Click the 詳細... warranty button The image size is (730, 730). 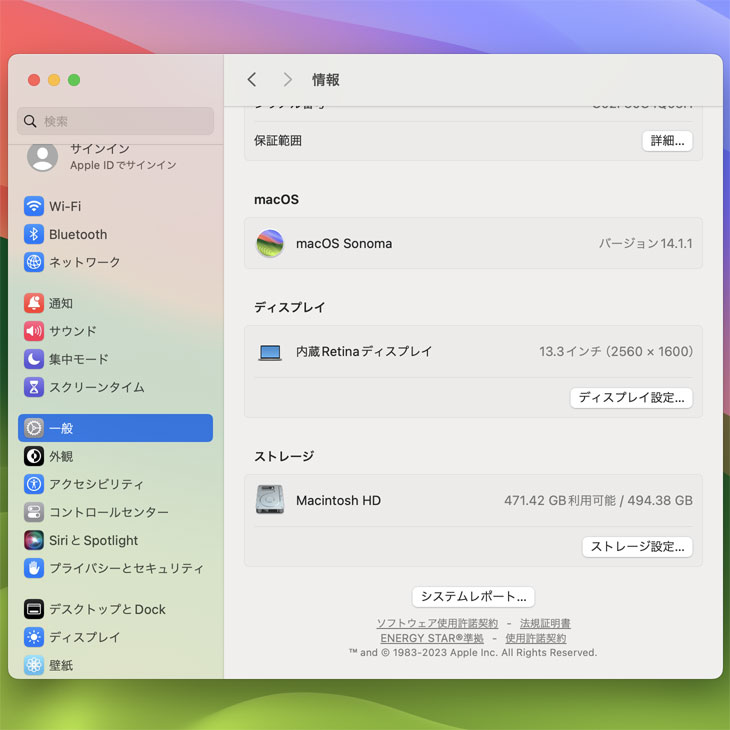pos(667,141)
